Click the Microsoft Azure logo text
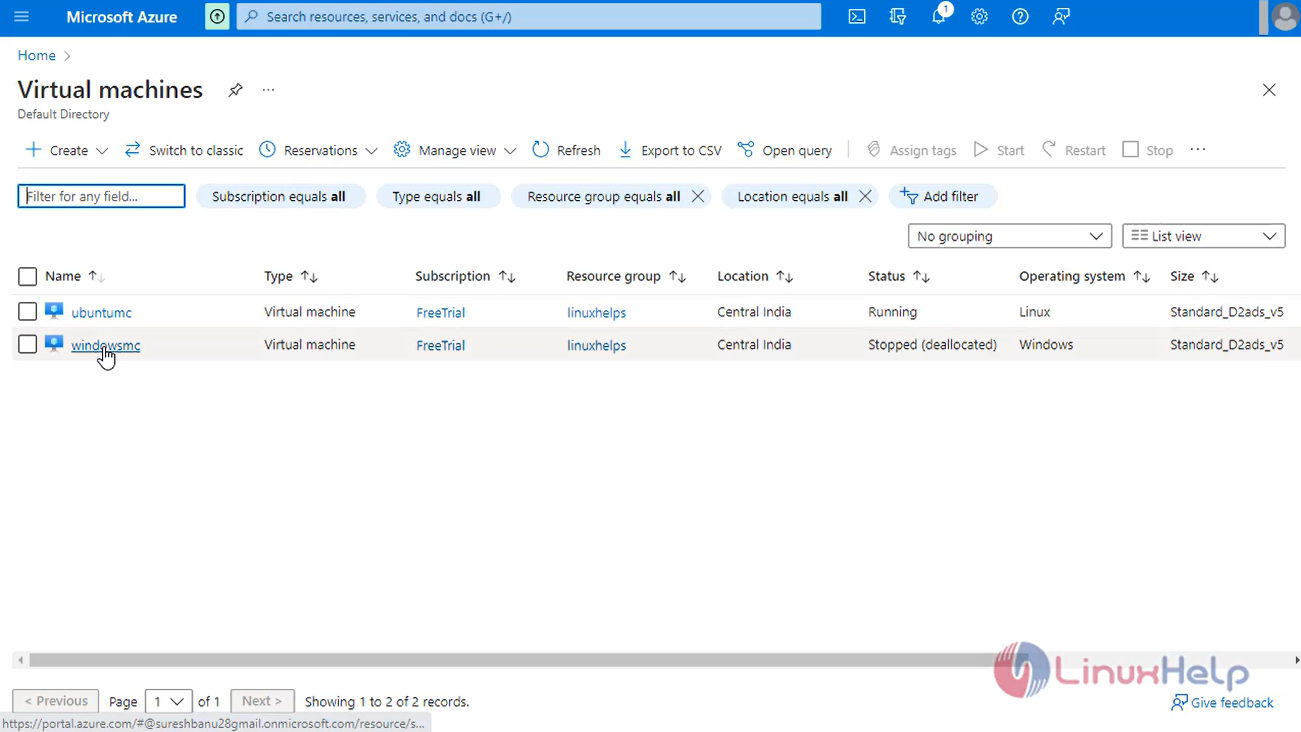The image size is (1301, 732). [x=122, y=17]
